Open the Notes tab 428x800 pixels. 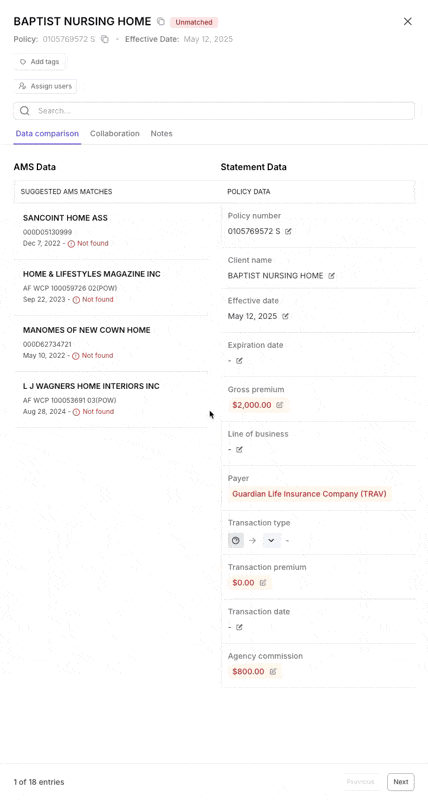(161, 134)
